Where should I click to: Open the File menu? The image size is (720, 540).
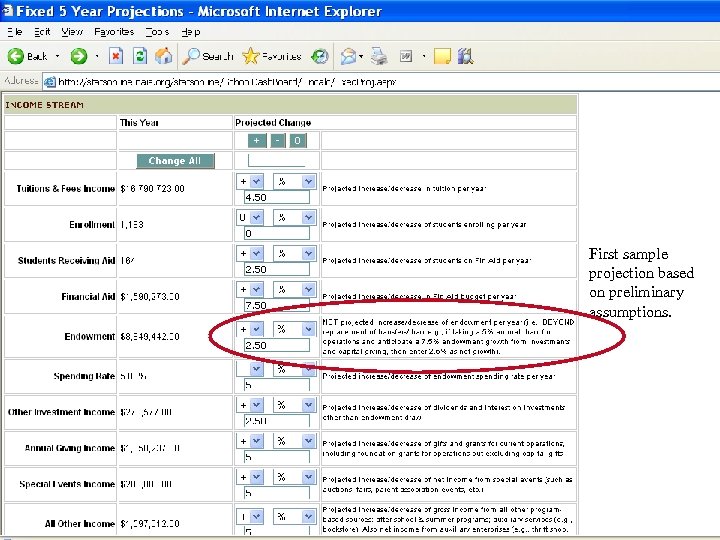(x=15, y=32)
